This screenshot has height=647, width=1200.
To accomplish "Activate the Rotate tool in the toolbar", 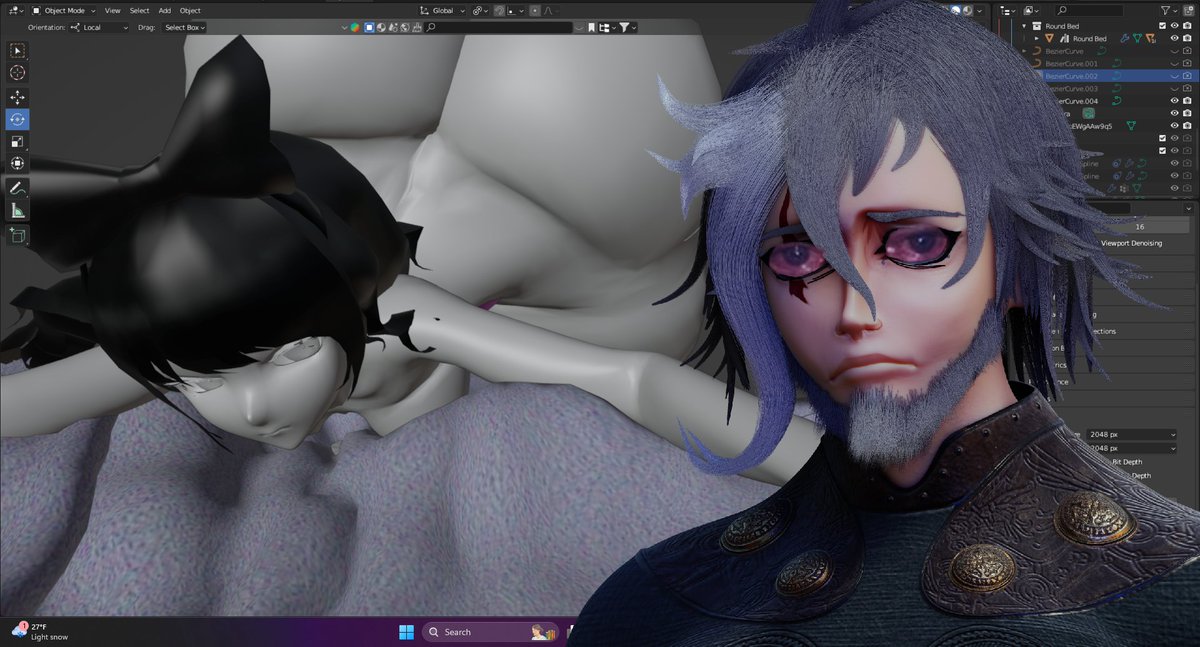I will (17, 118).
